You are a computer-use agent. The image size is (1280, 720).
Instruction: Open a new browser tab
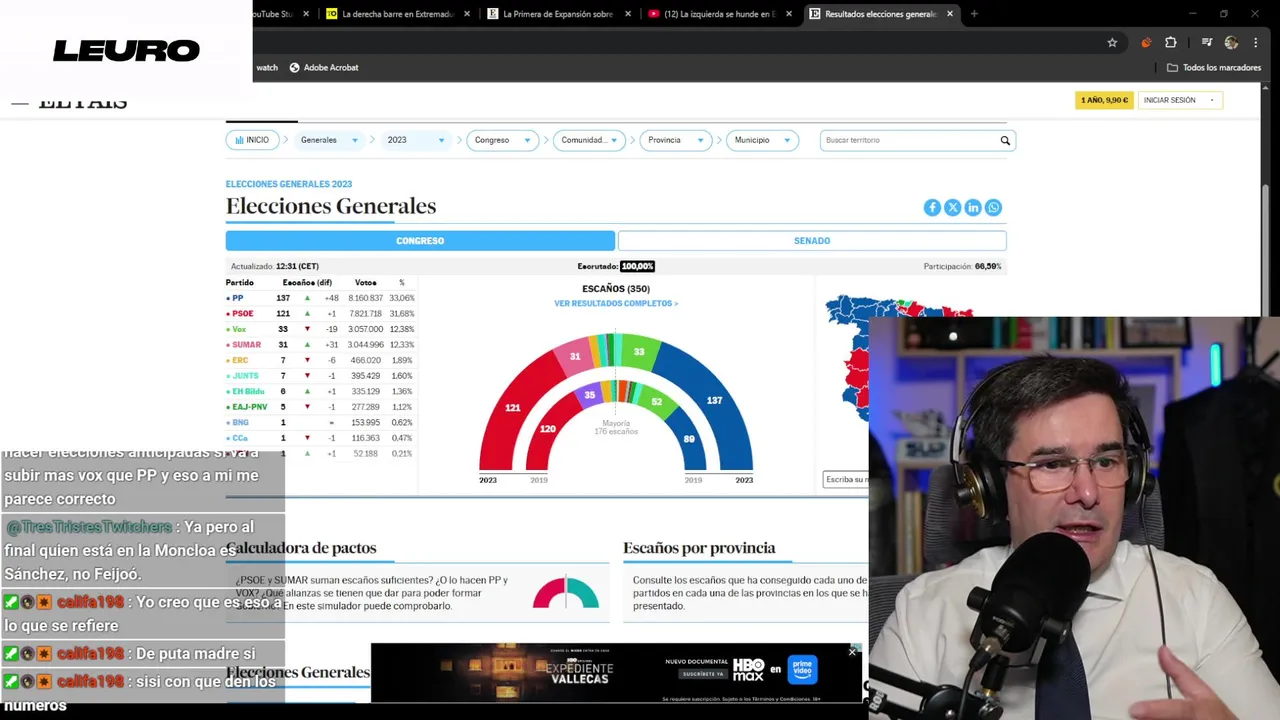coord(974,14)
